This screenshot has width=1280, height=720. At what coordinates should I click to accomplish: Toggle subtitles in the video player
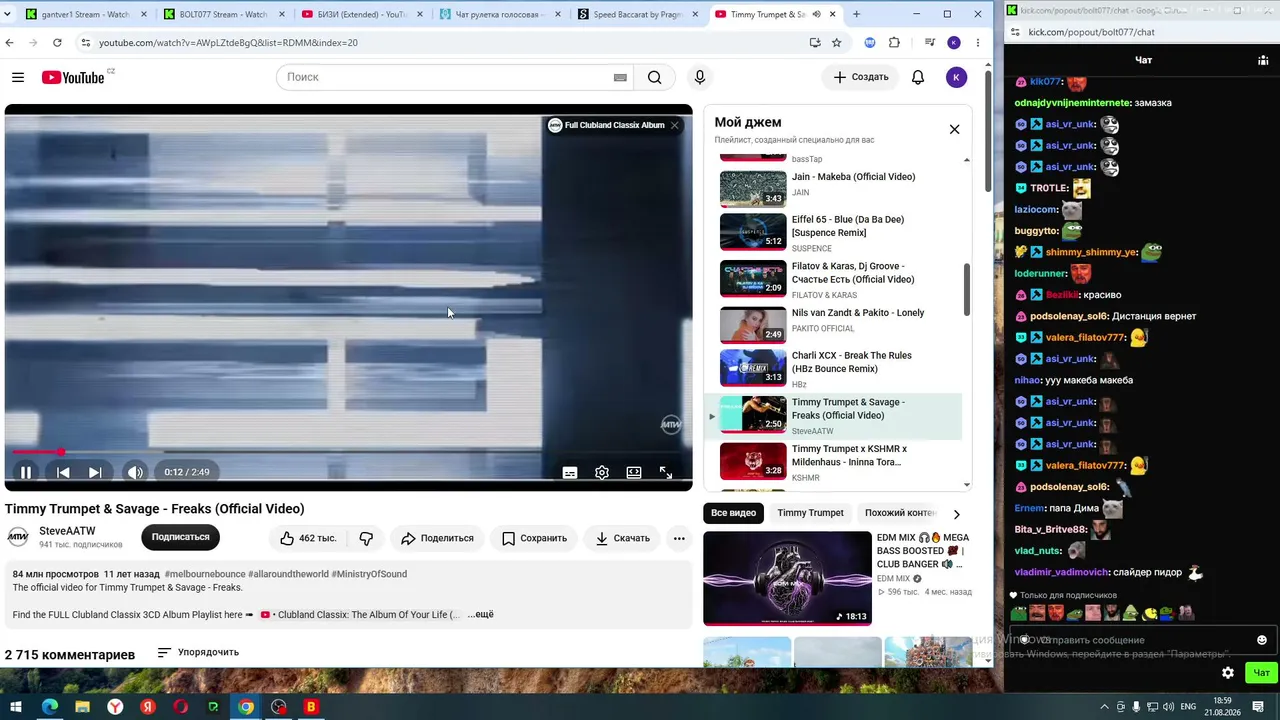(570, 473)
